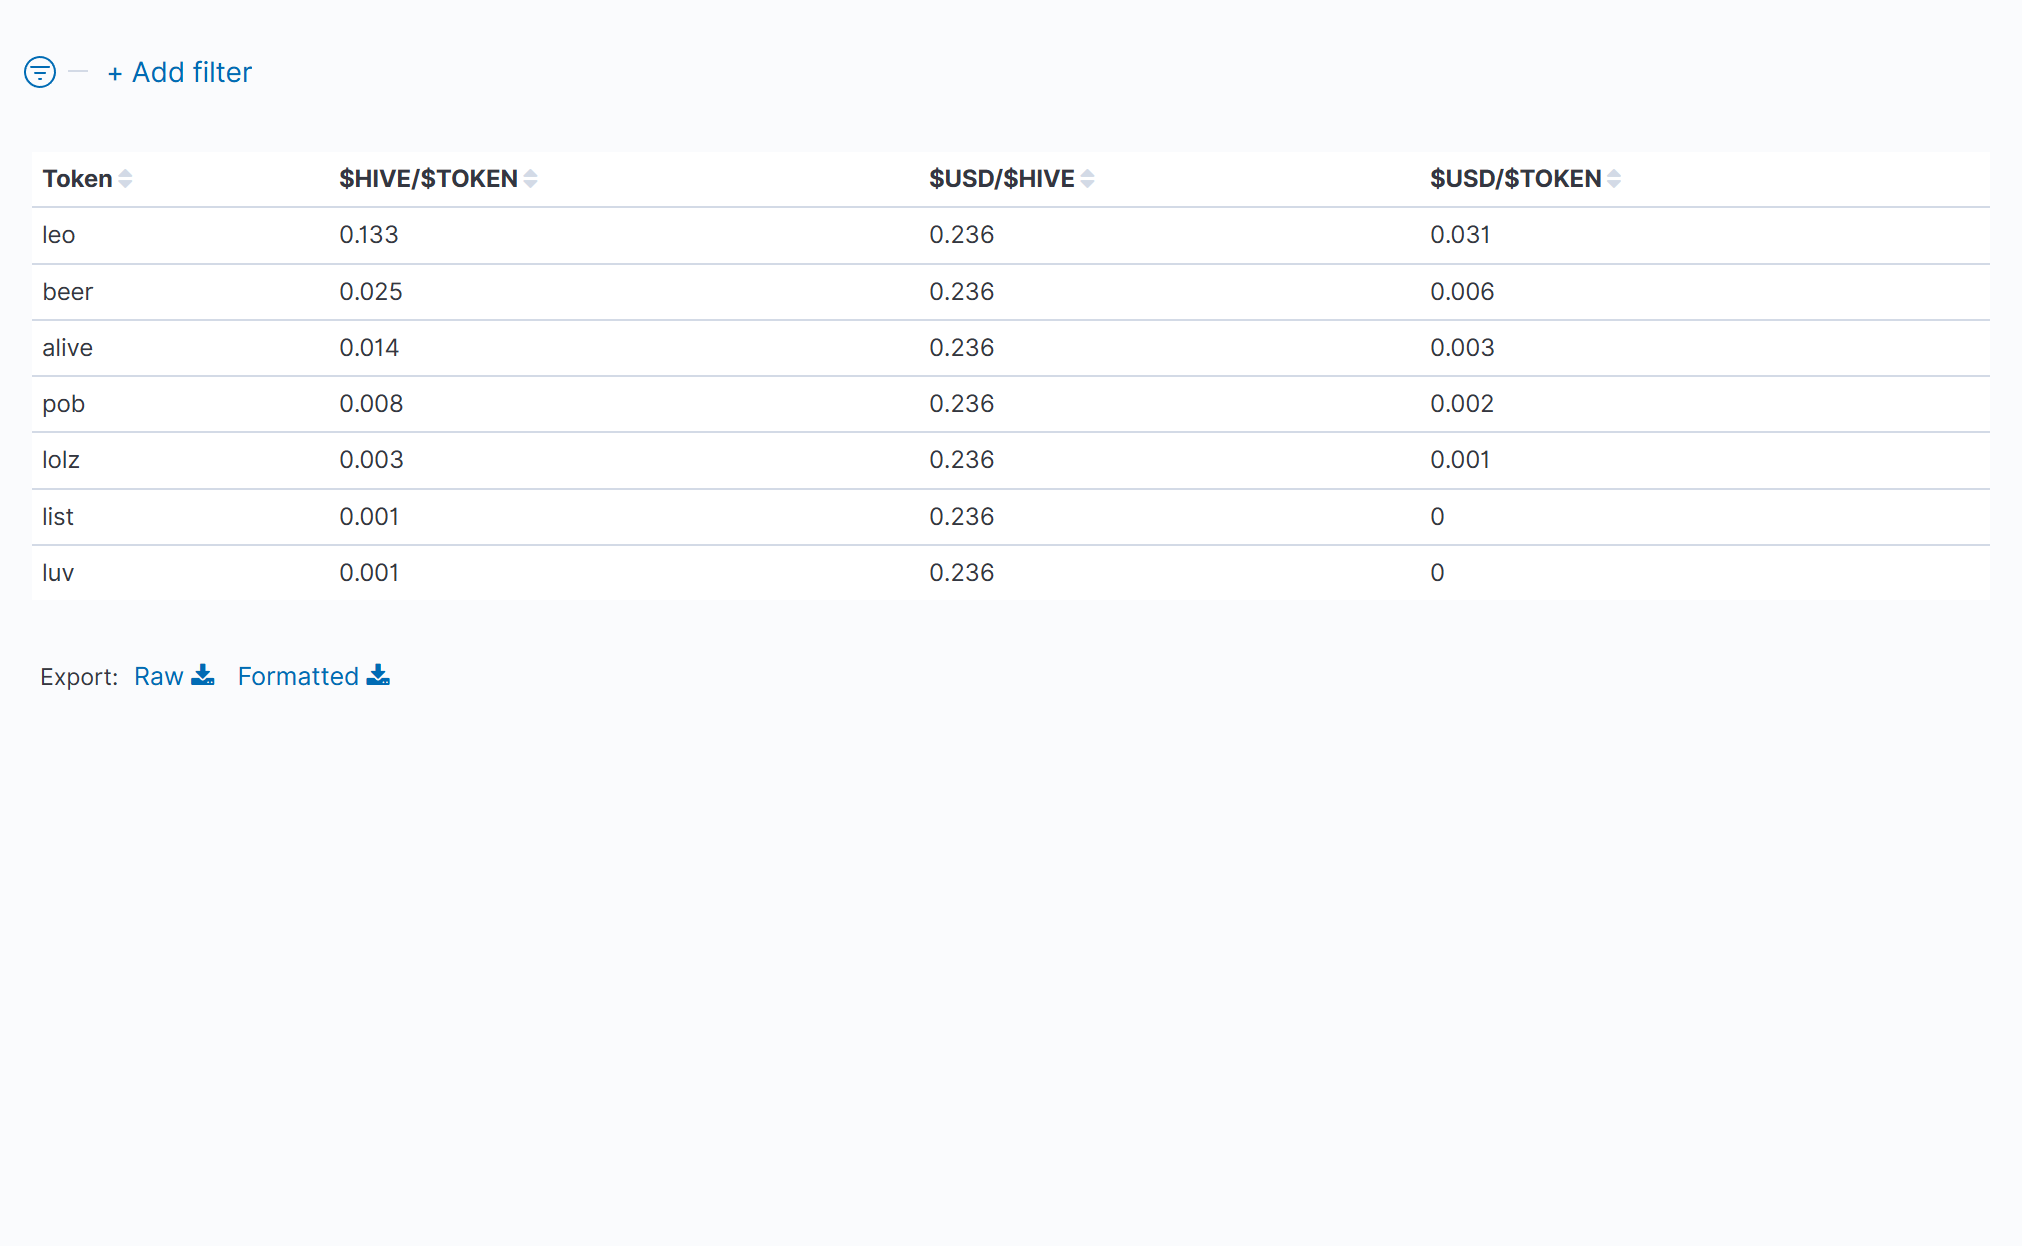
Task: Click the $USD/$HIVE header label
Action: click(1001, 179)
